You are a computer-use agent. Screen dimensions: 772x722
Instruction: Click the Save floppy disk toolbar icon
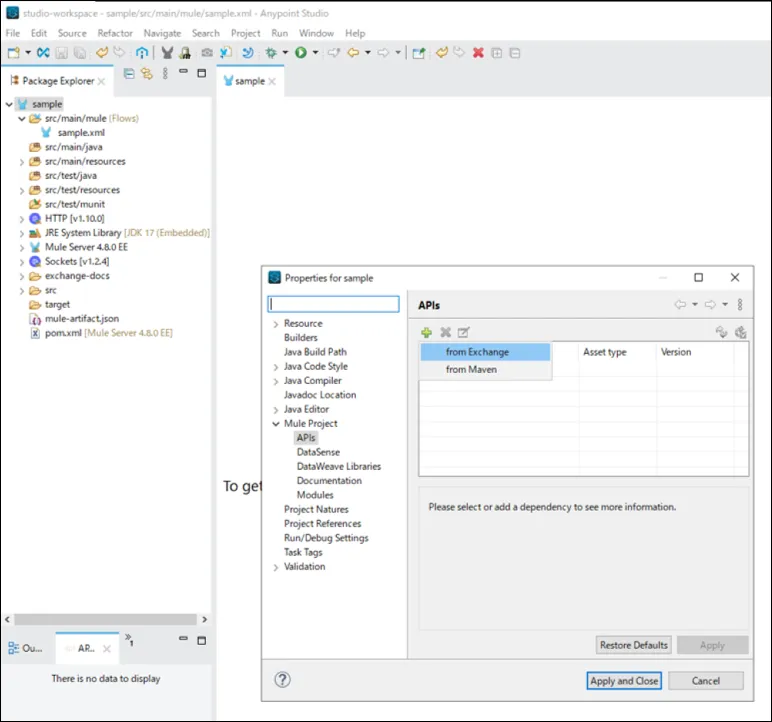[x=62, y=53]
